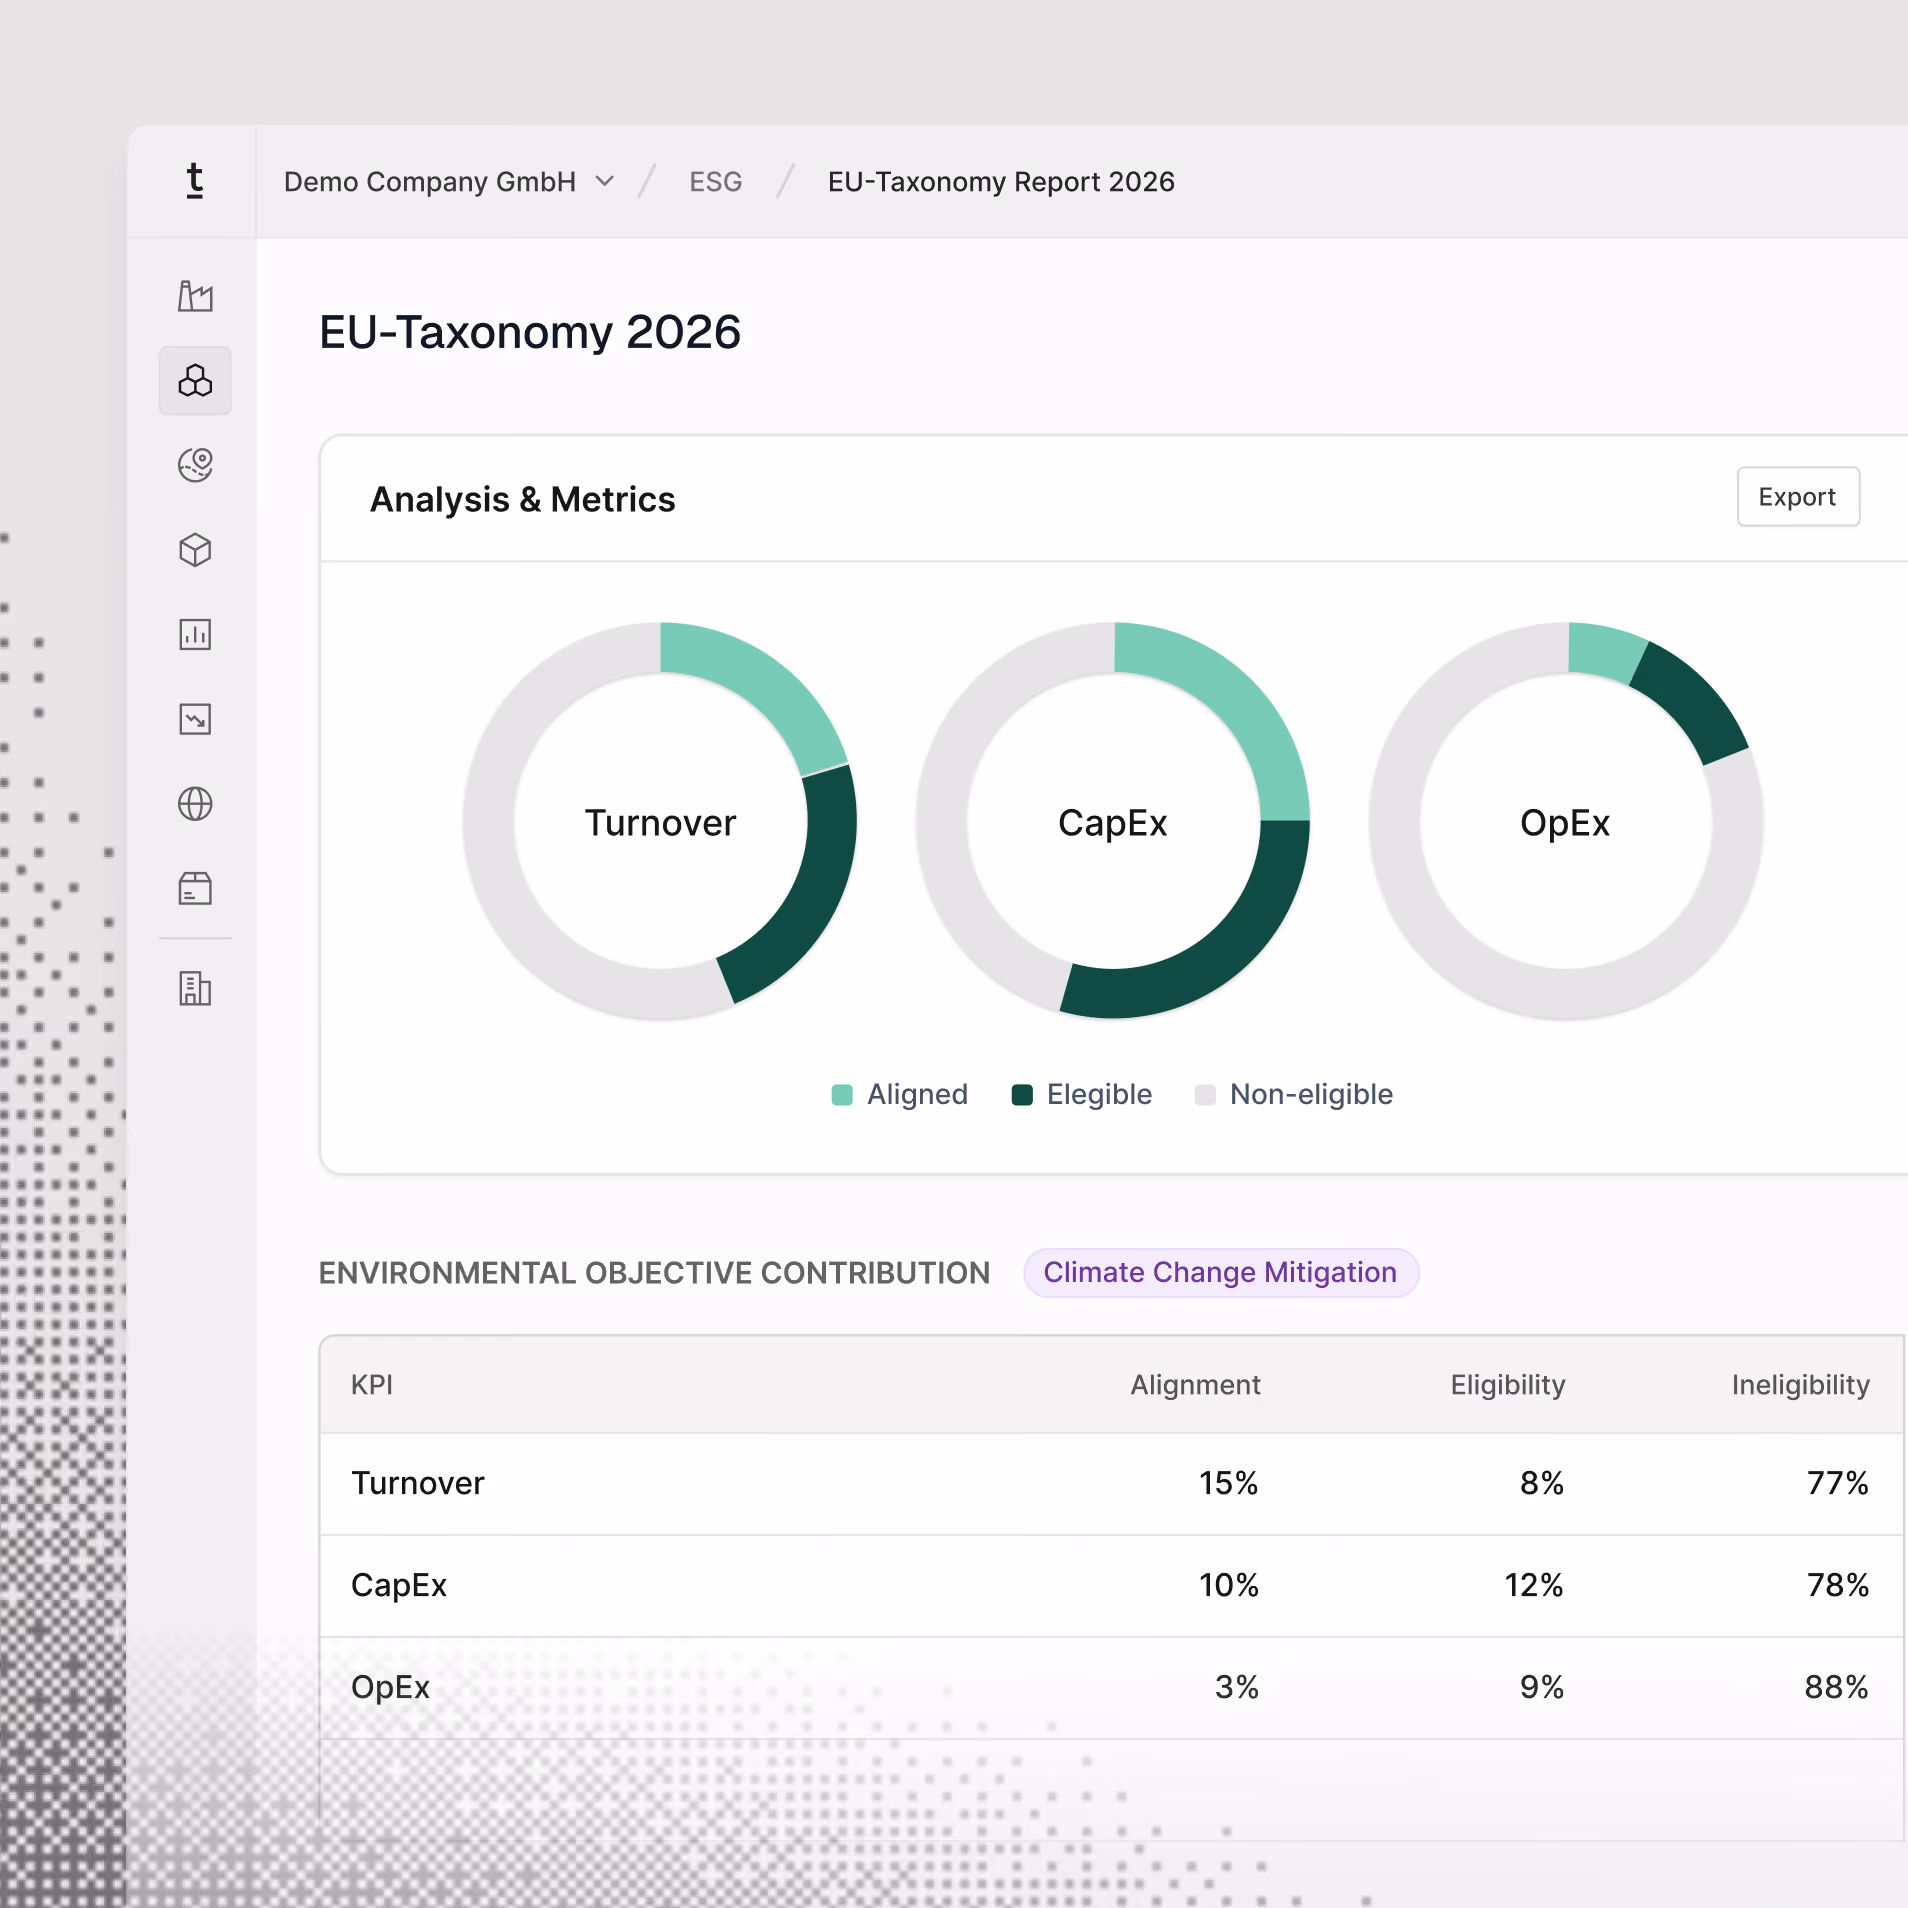Expand the Demo Company GmbH dropdown

pos(449,182)
